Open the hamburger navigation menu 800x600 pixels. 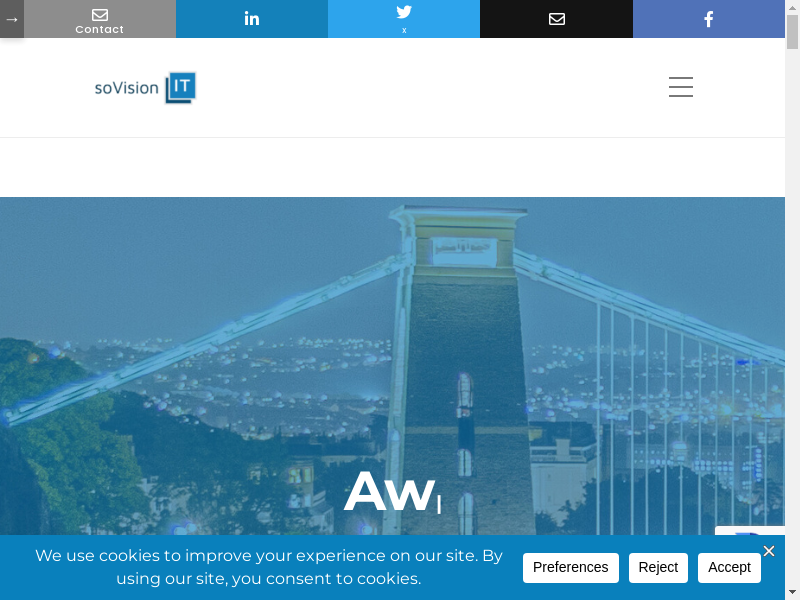[681, 87]
